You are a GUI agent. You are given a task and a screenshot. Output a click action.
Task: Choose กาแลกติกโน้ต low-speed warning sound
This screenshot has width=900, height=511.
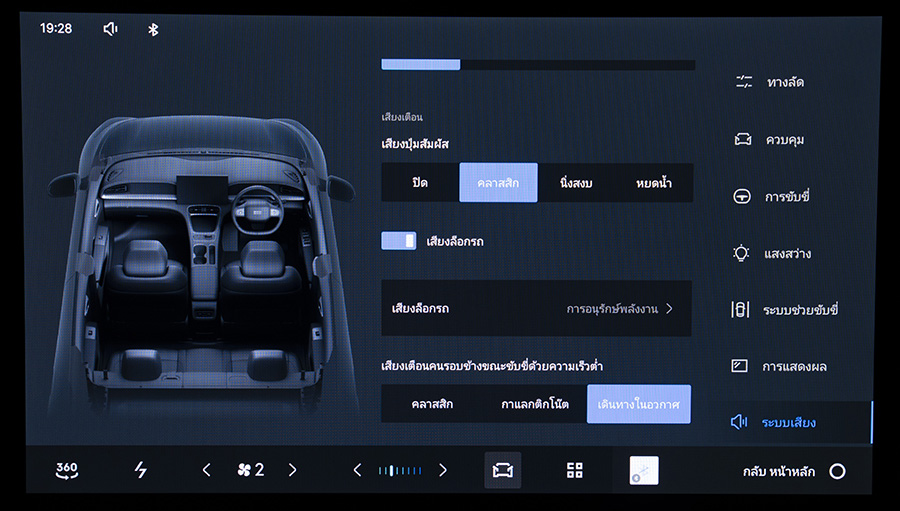click(535, 404)
